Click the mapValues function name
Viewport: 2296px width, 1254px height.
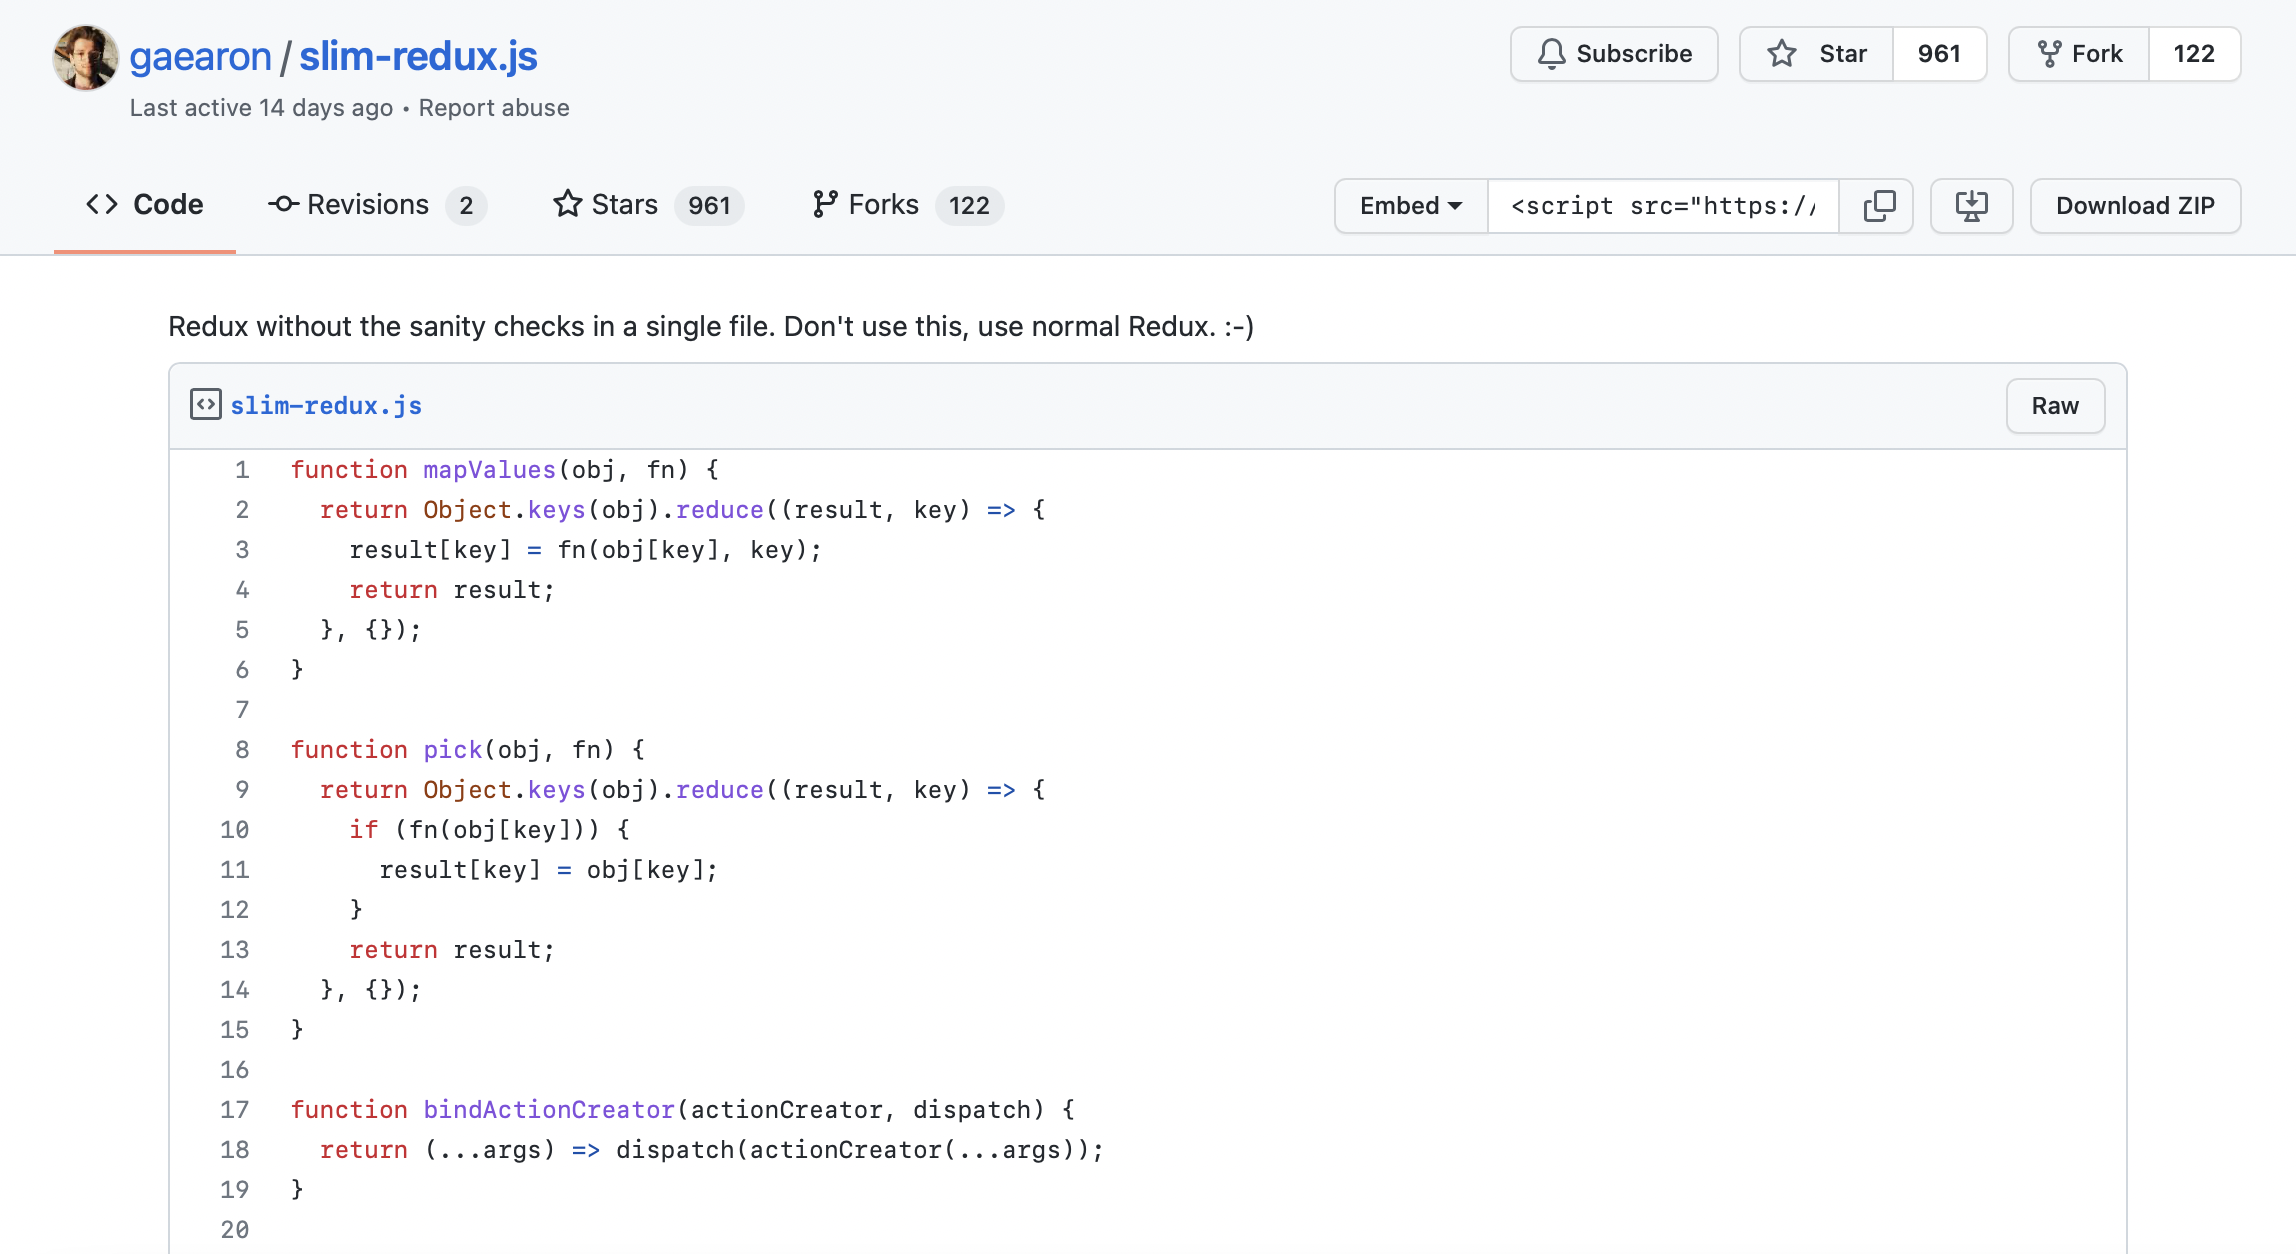489,470
